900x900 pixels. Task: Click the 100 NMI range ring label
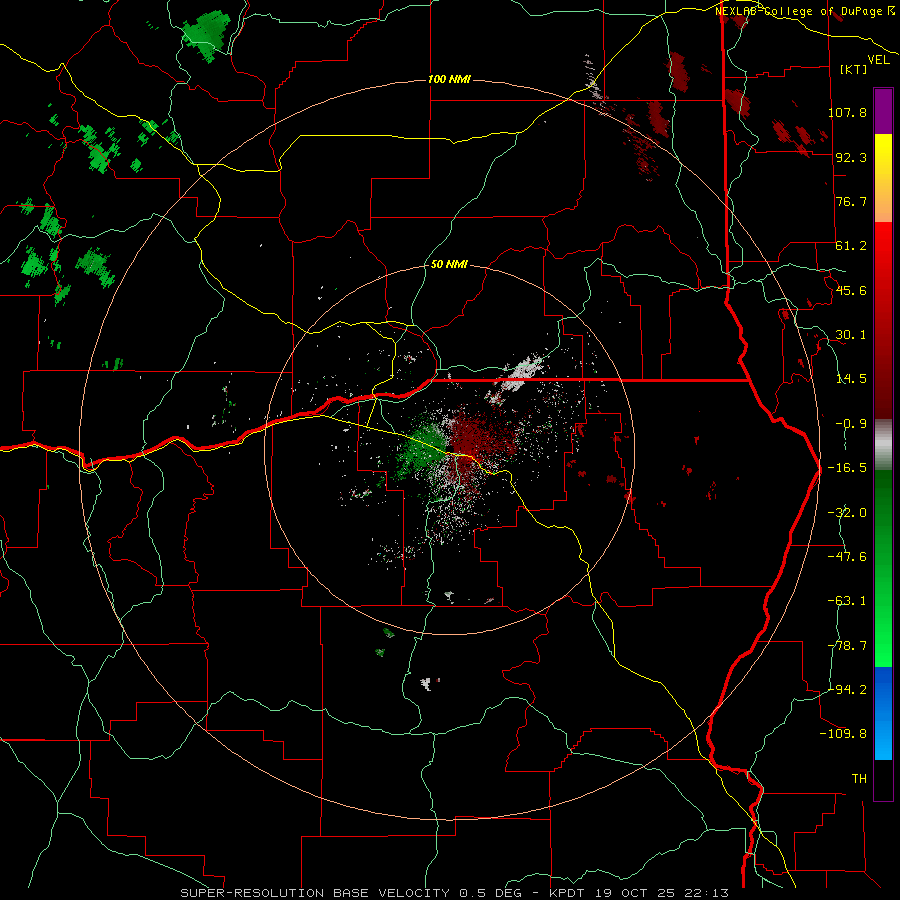449,79
